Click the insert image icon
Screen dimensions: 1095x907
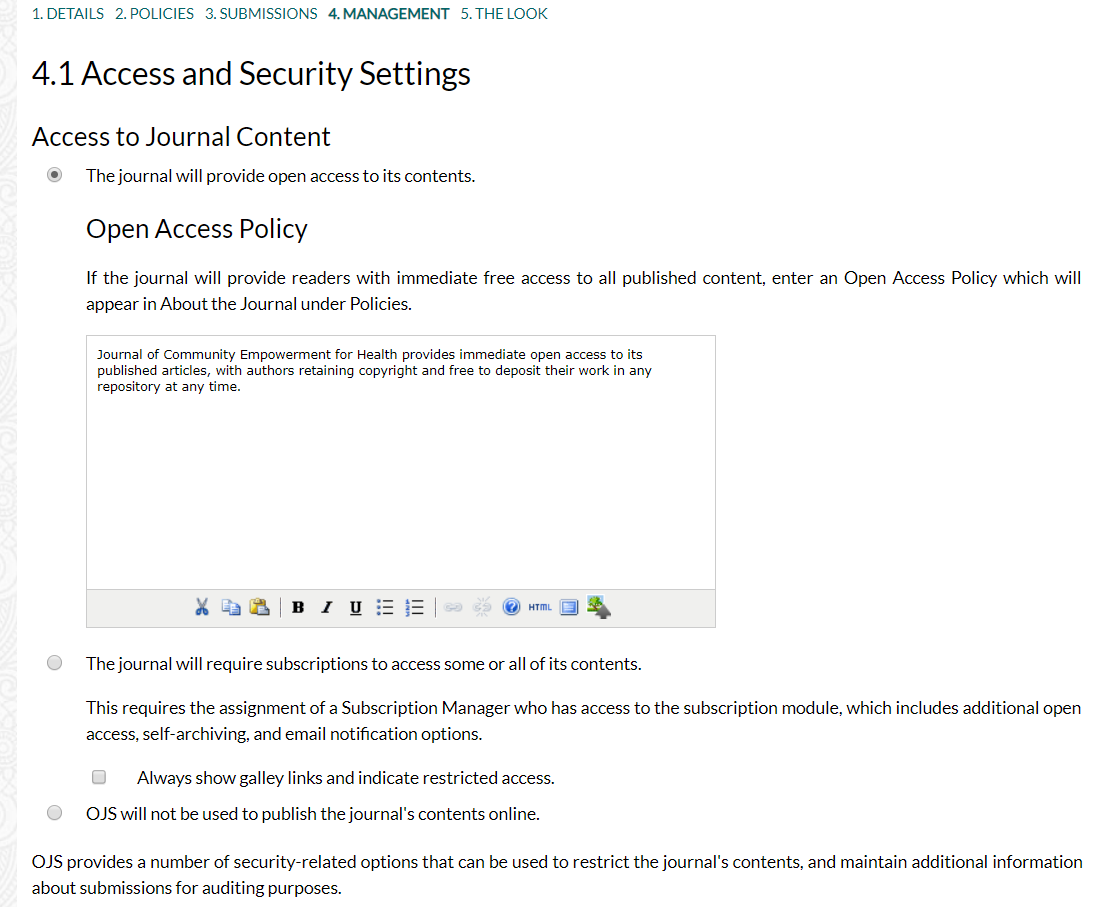click(x=598, y=607)
